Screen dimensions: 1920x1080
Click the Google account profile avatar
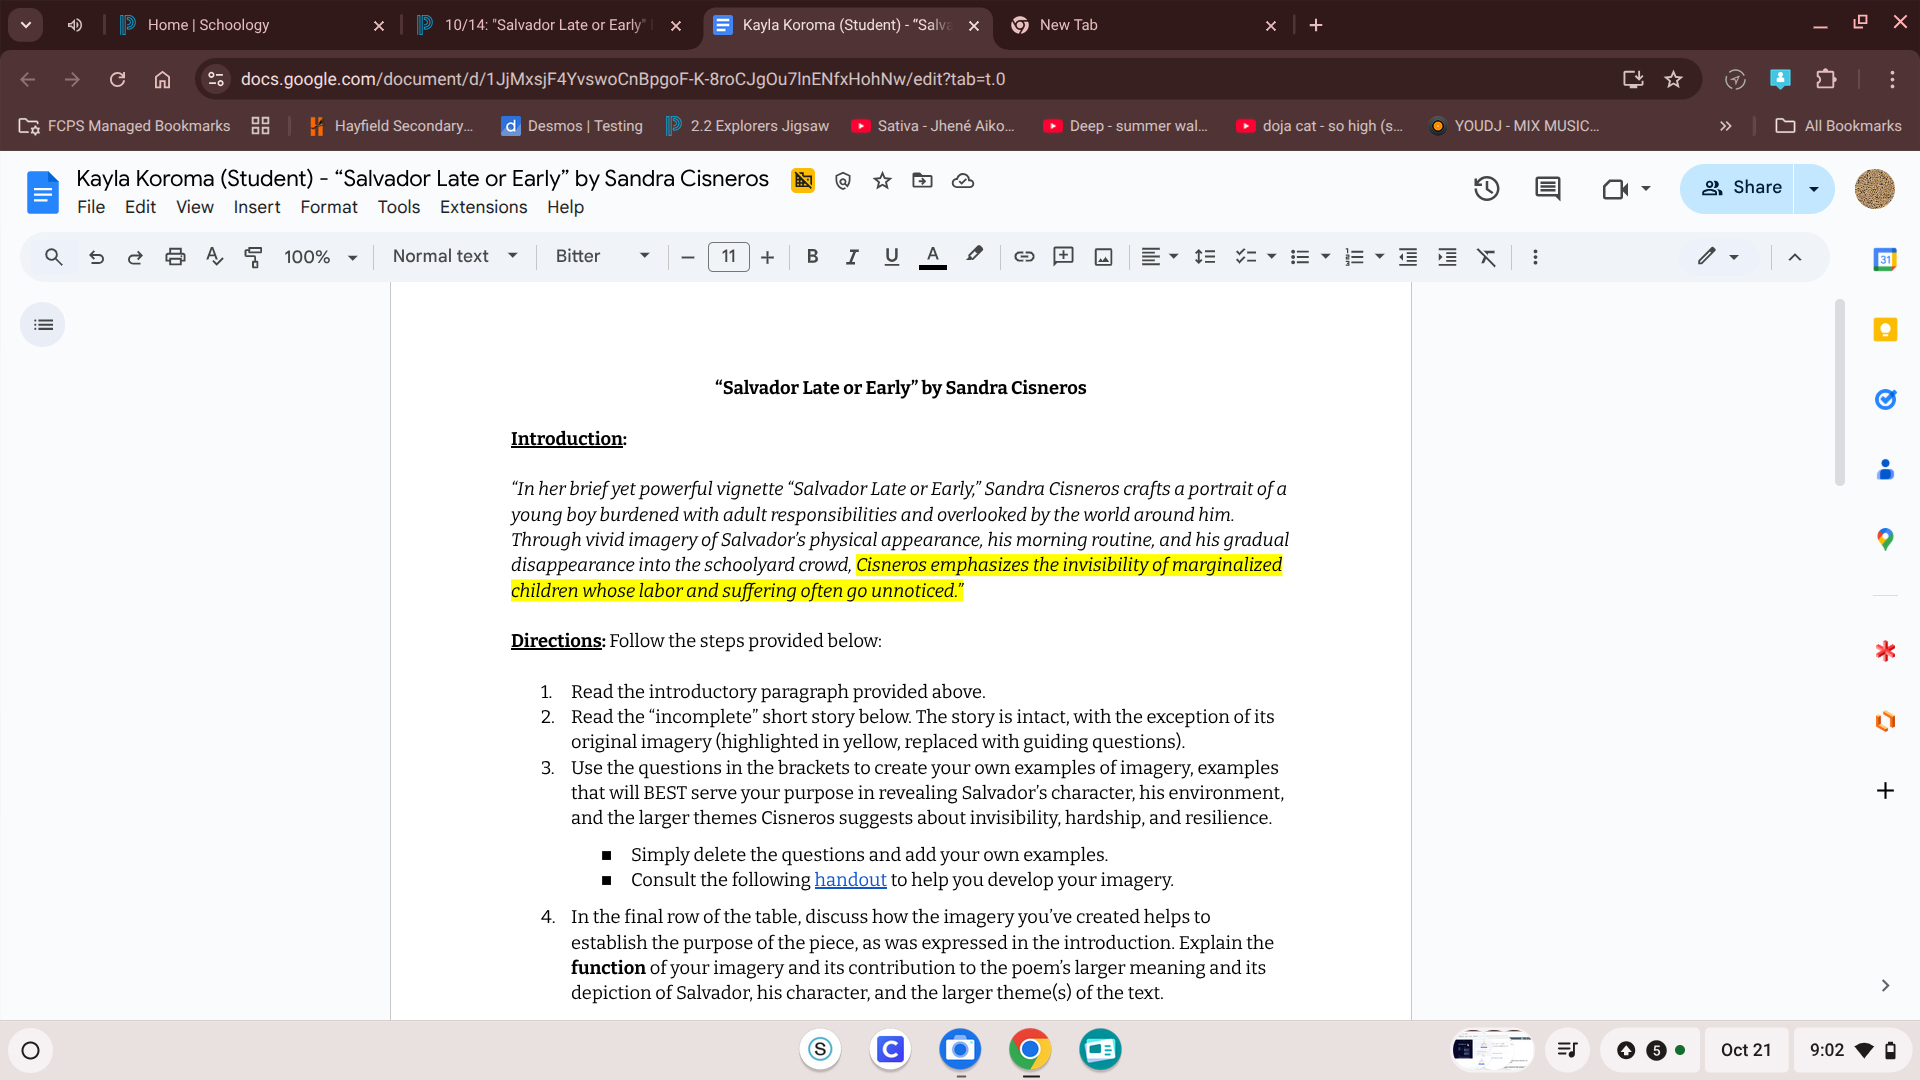click(1875, 188)
